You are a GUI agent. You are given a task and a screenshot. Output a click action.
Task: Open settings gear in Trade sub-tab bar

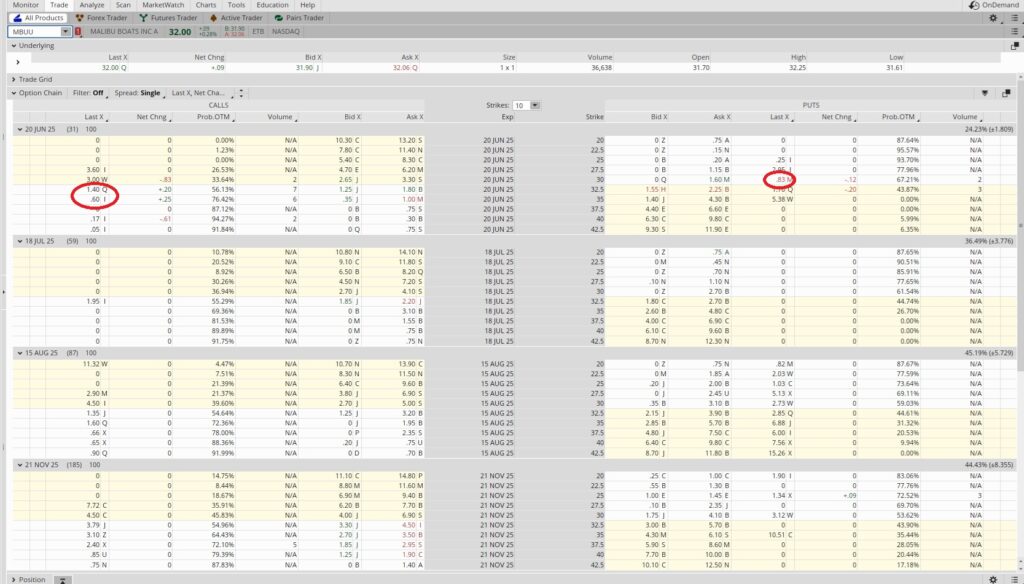click(x=993, y=18)
